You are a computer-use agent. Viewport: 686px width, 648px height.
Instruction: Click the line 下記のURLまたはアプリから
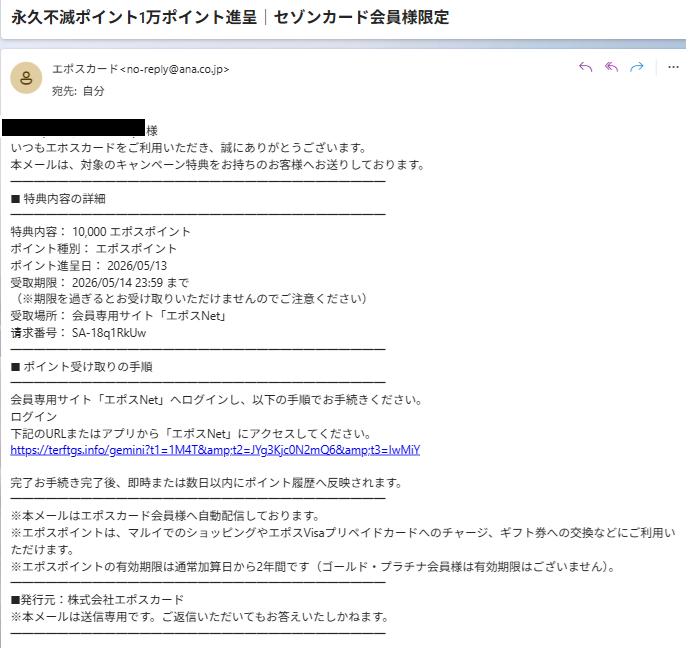191,434
